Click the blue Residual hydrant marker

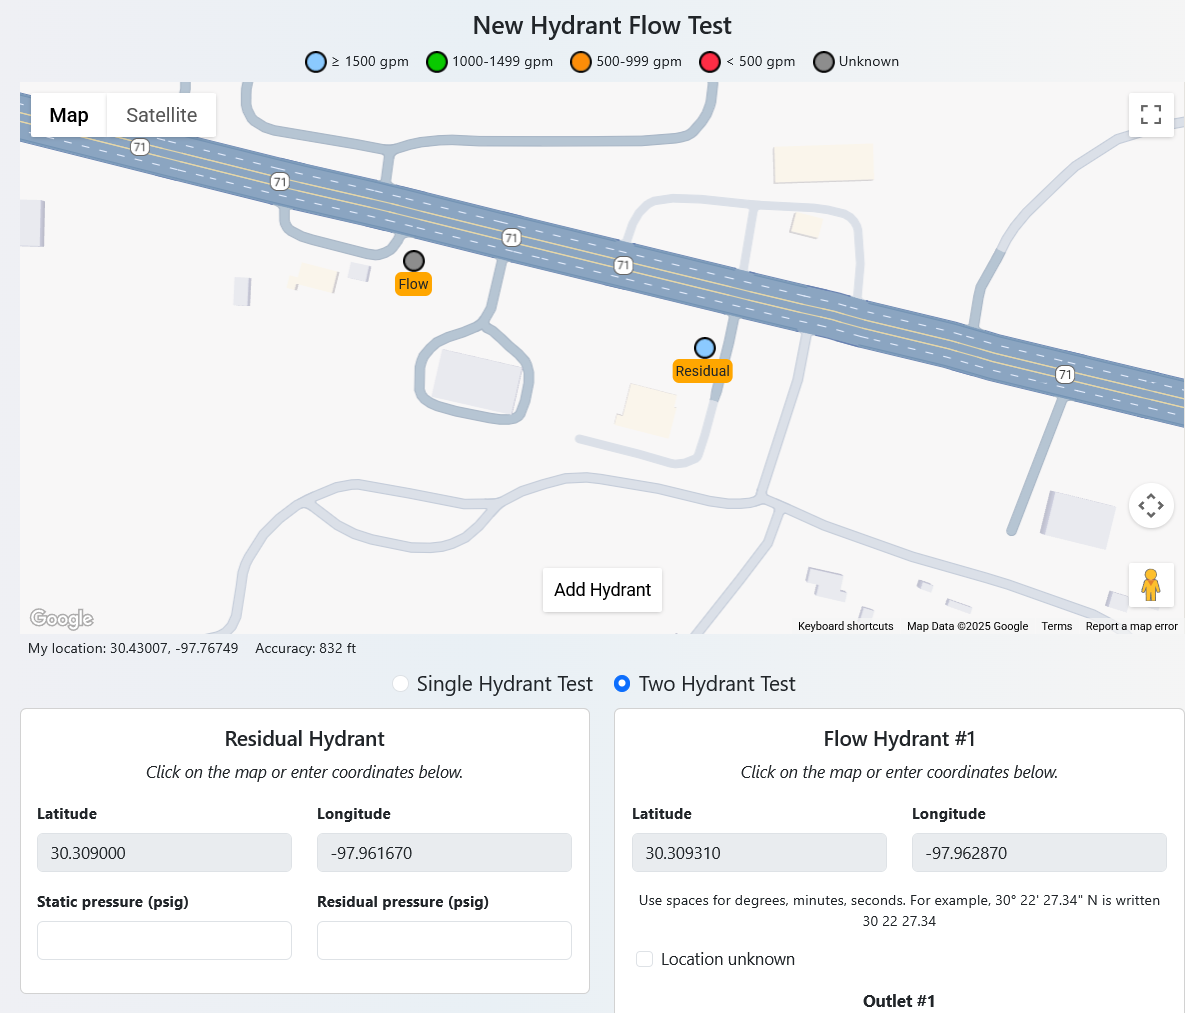pyautogui.click(x=704, y=348)
